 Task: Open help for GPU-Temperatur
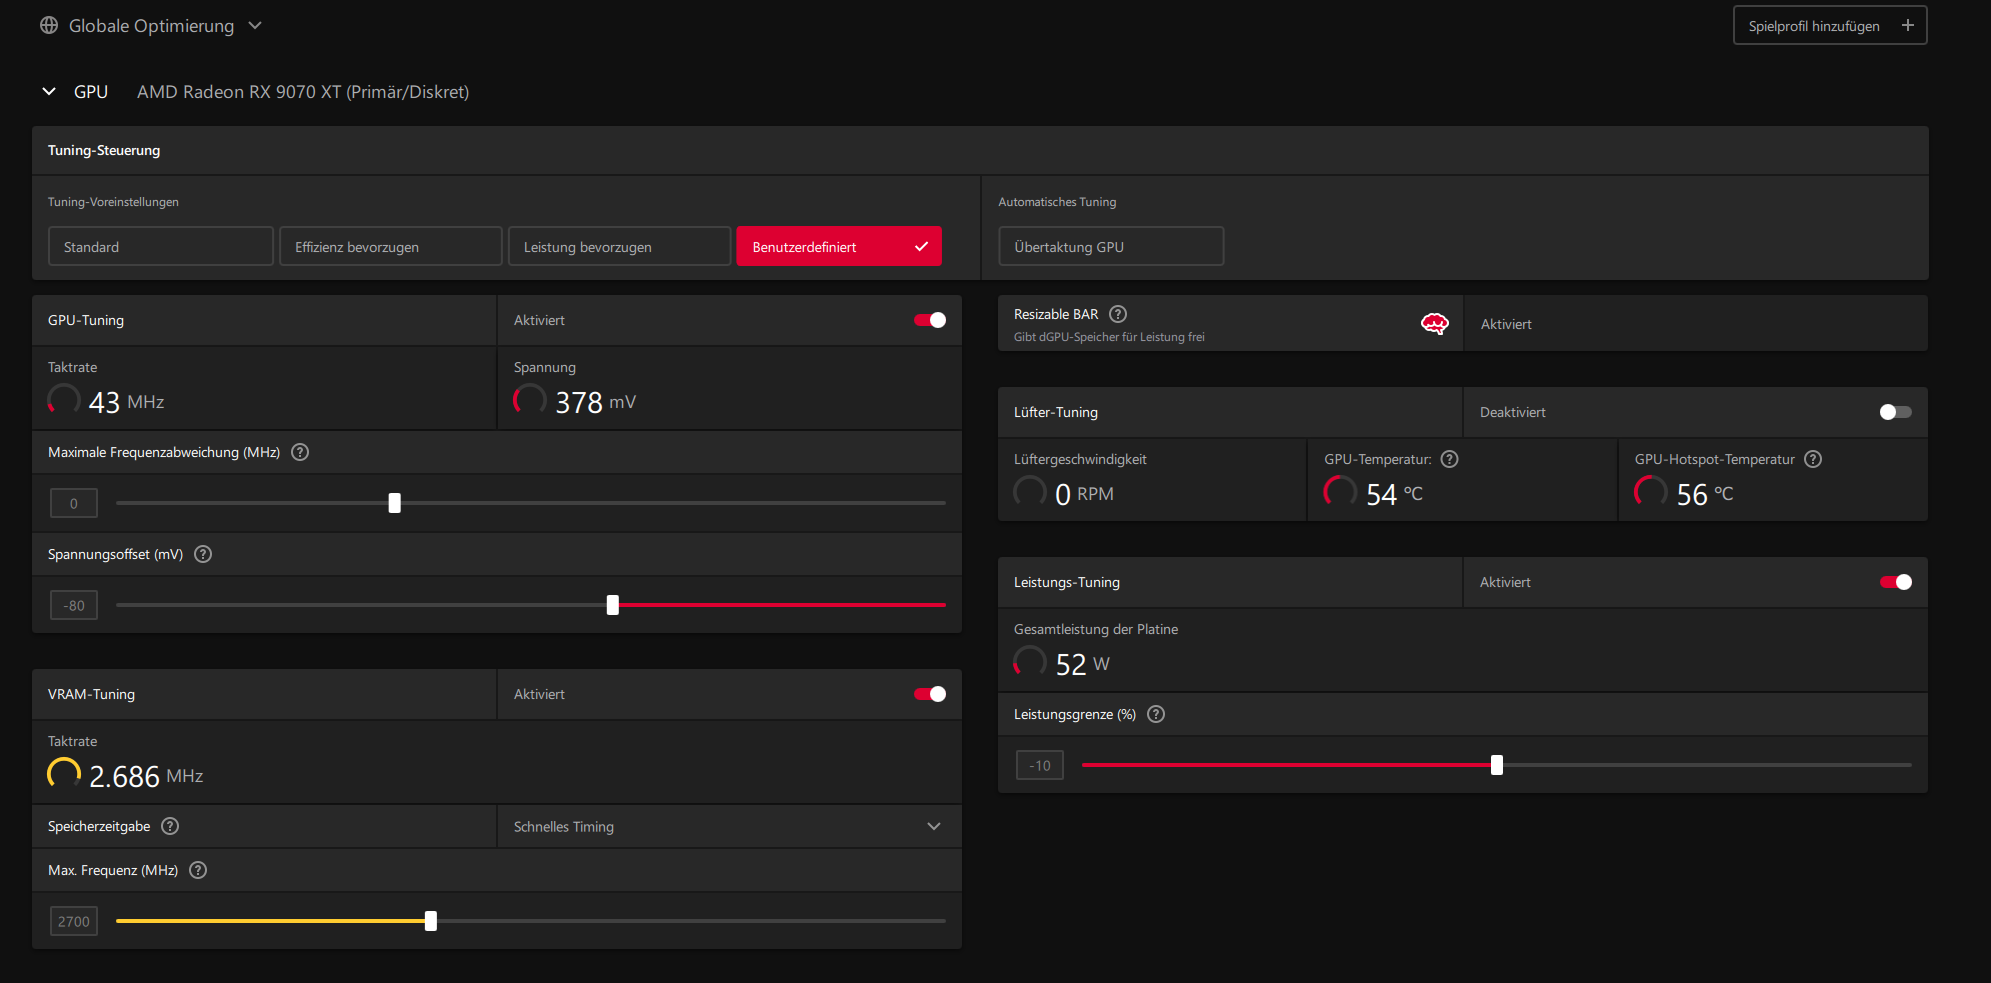coord(1449,459)
